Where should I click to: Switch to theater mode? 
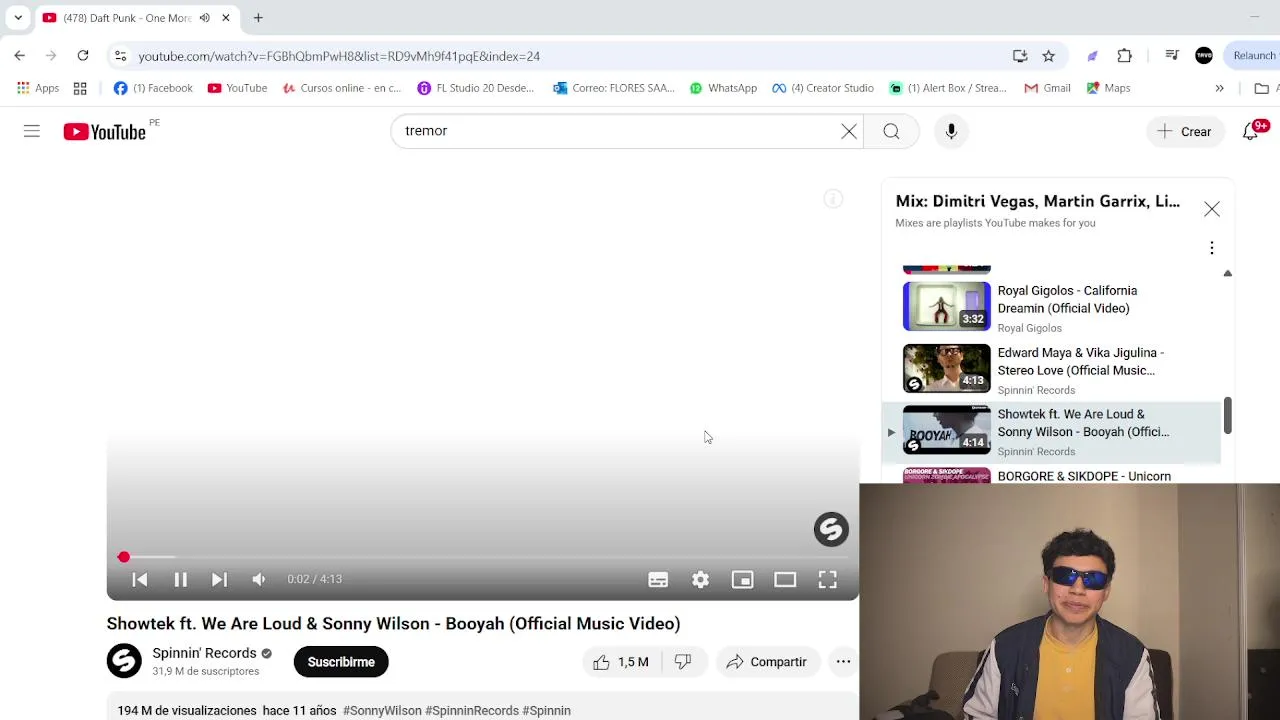tap(785, 580)
